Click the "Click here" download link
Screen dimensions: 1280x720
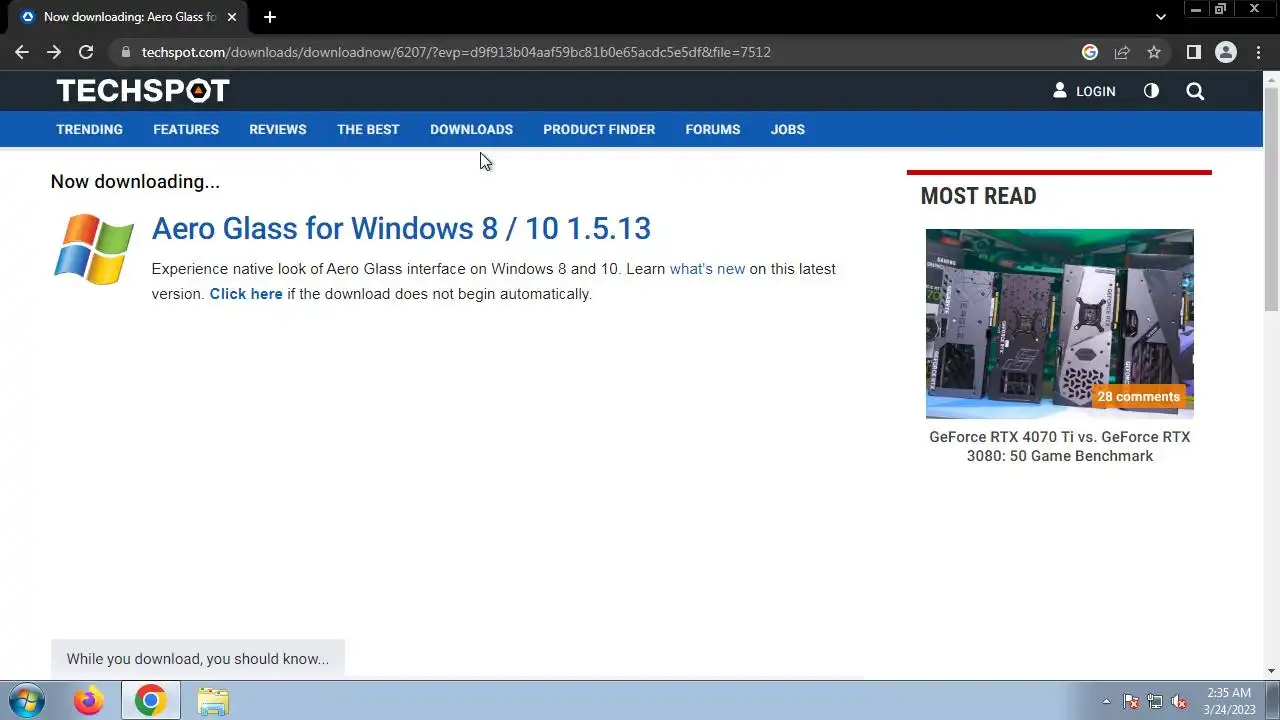(246, 294)
